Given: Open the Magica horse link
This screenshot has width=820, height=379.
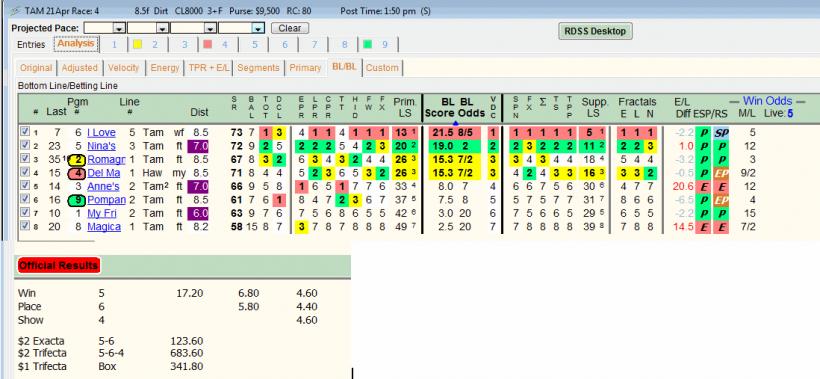Looking at the screenshot, I should (x=104, y=227).
